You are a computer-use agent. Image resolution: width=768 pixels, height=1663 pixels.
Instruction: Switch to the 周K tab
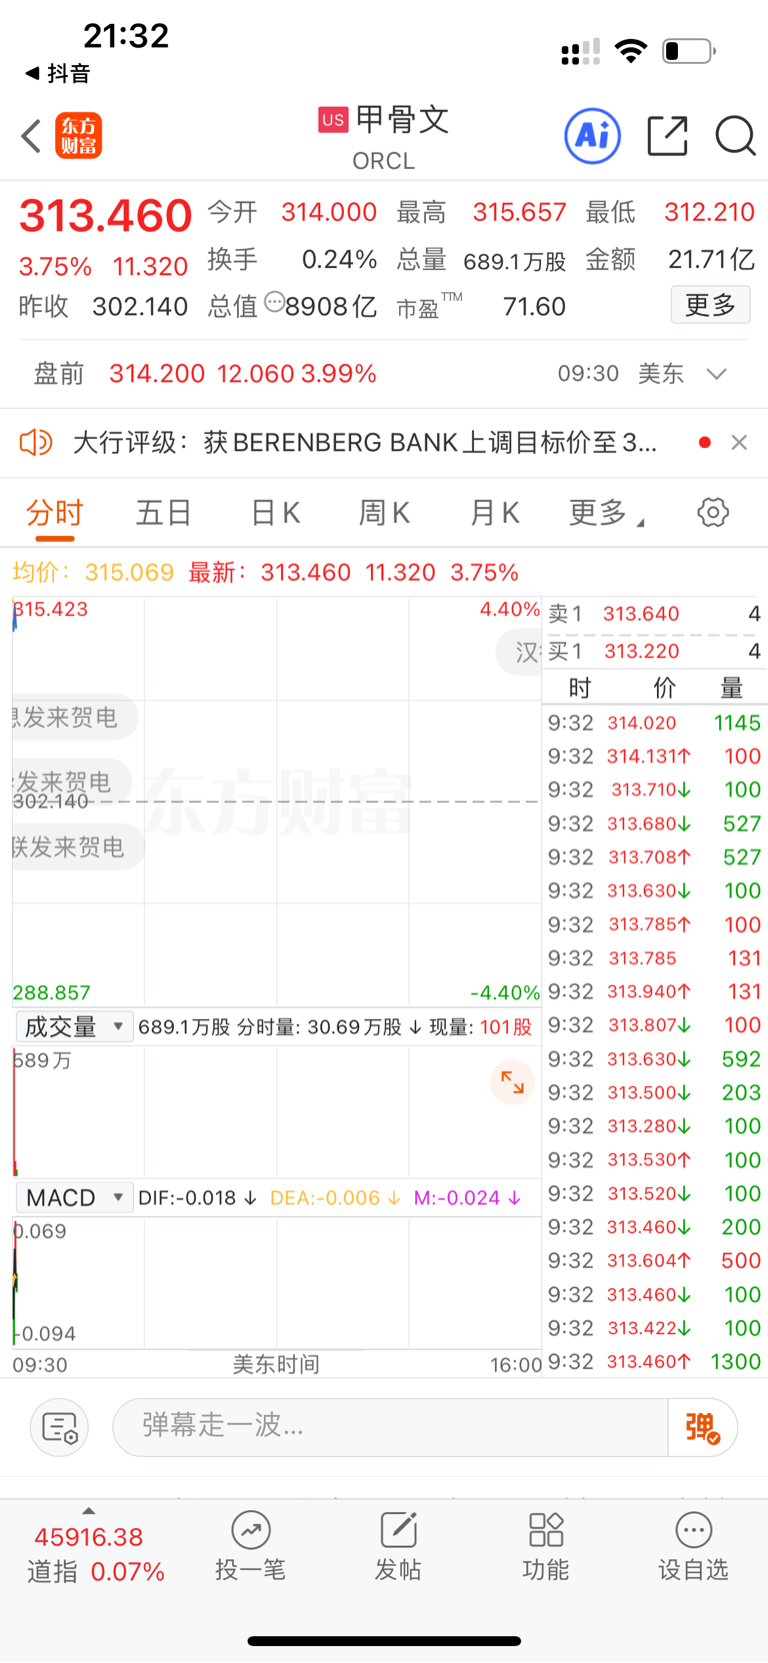pos(384,513)
